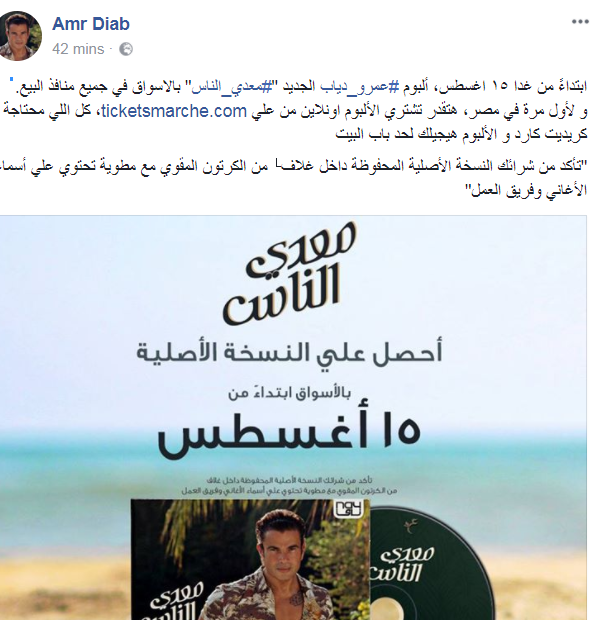Click the أحصل علي النسخة الأصلية headline

pos(289,352)
